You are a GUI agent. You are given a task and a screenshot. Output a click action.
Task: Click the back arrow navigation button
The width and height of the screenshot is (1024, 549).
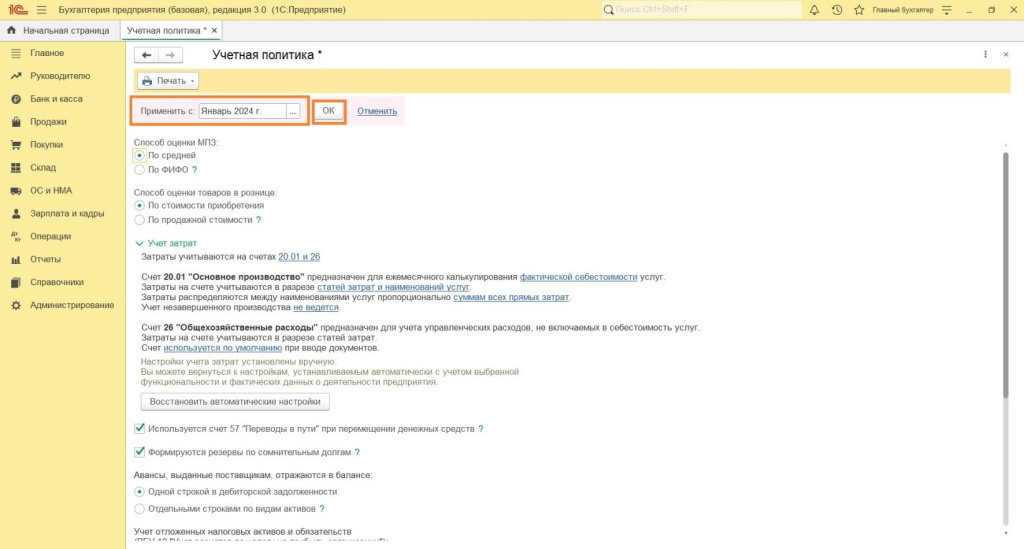point(147,55)
